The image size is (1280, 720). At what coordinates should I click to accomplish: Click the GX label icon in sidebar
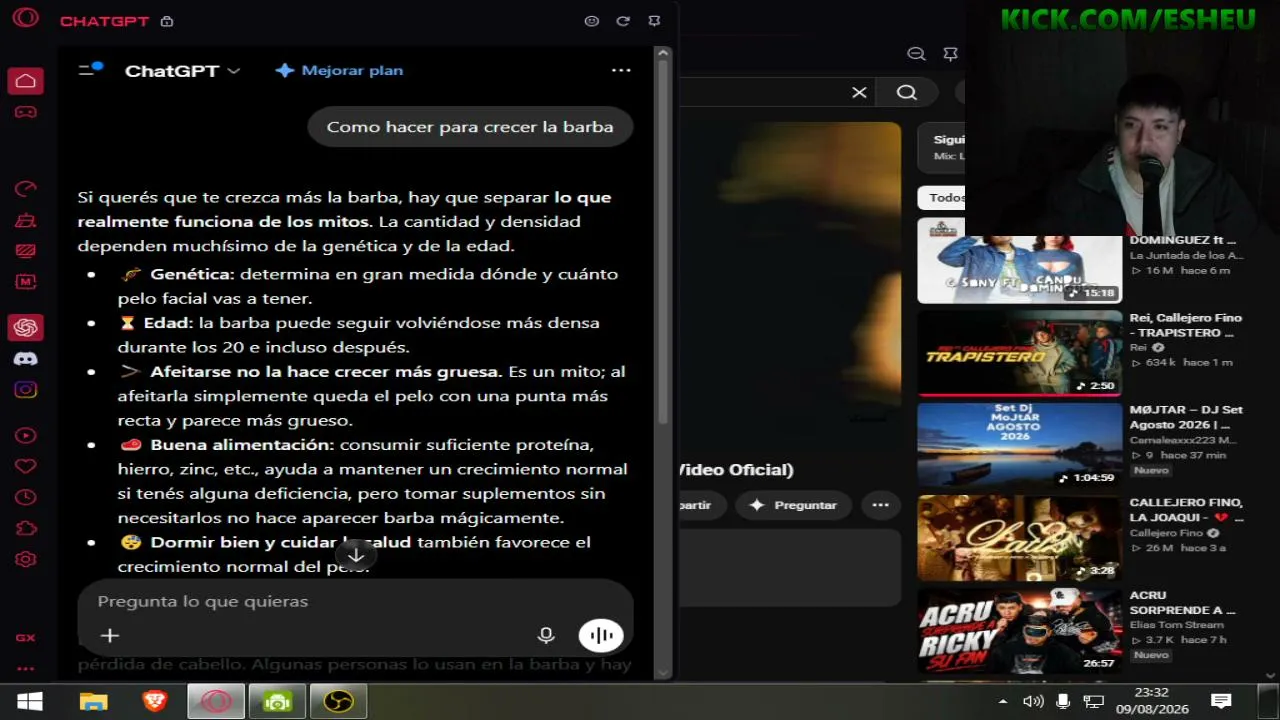25,638
